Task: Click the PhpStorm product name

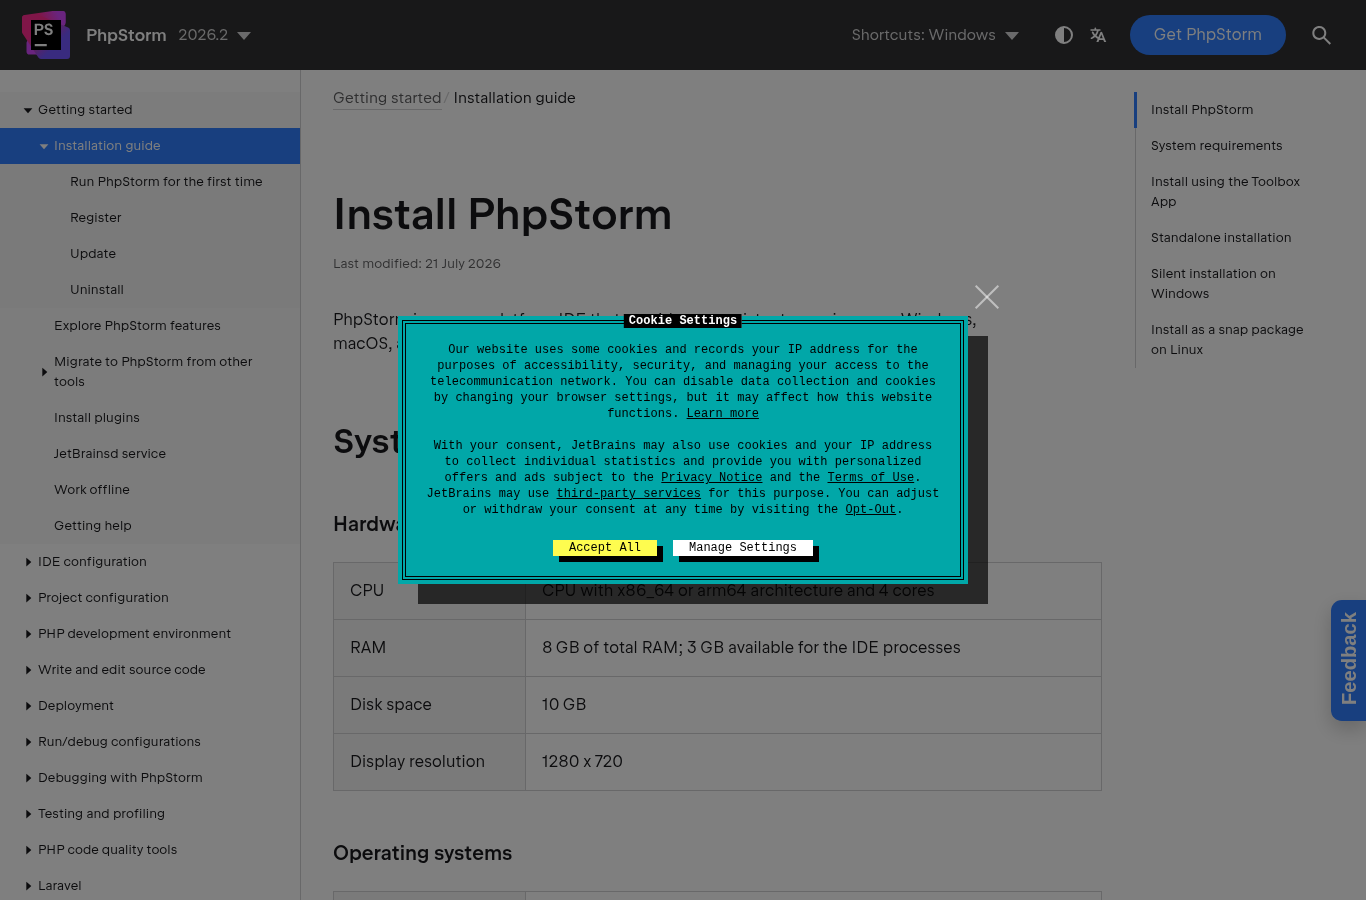Action: pos(126,35)
